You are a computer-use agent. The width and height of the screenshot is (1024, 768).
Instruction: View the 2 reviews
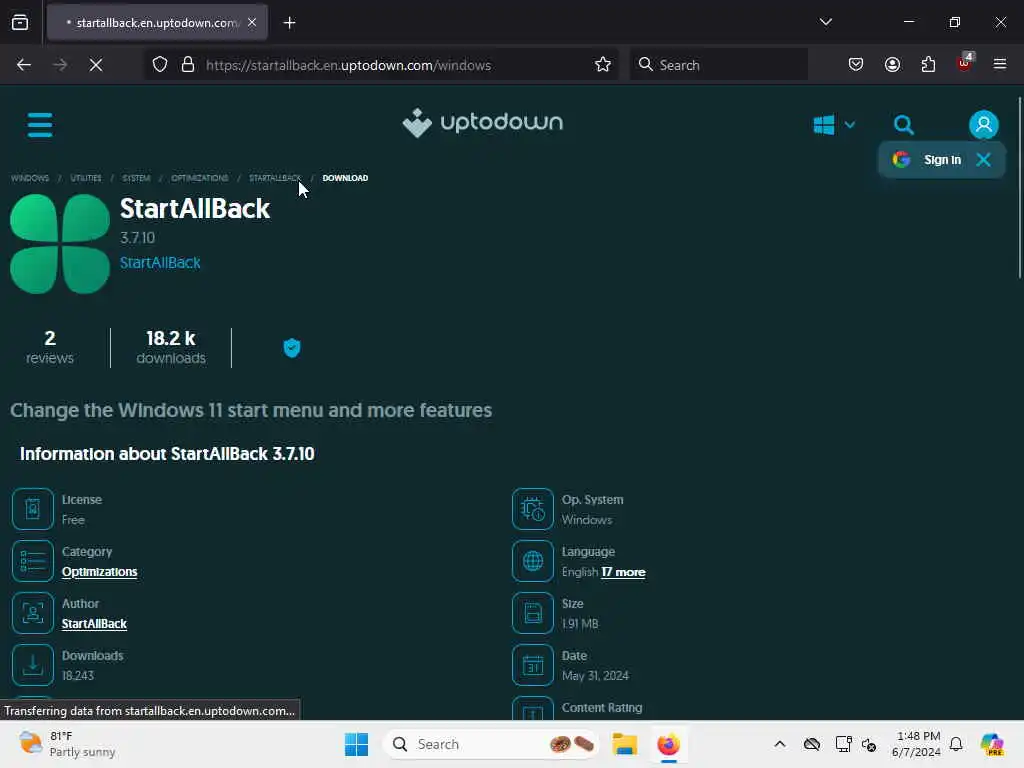coord(50,347)
